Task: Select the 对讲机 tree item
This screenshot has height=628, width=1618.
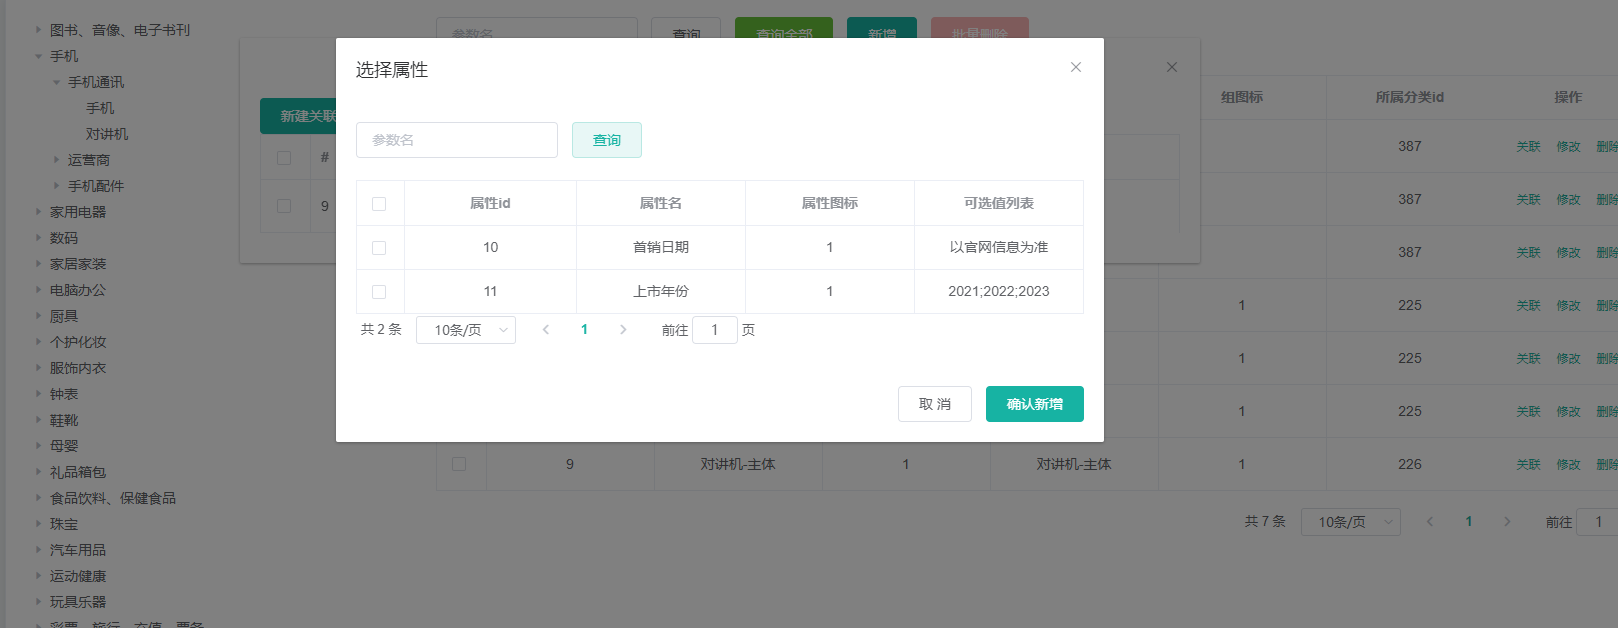Action: point(107,134)
